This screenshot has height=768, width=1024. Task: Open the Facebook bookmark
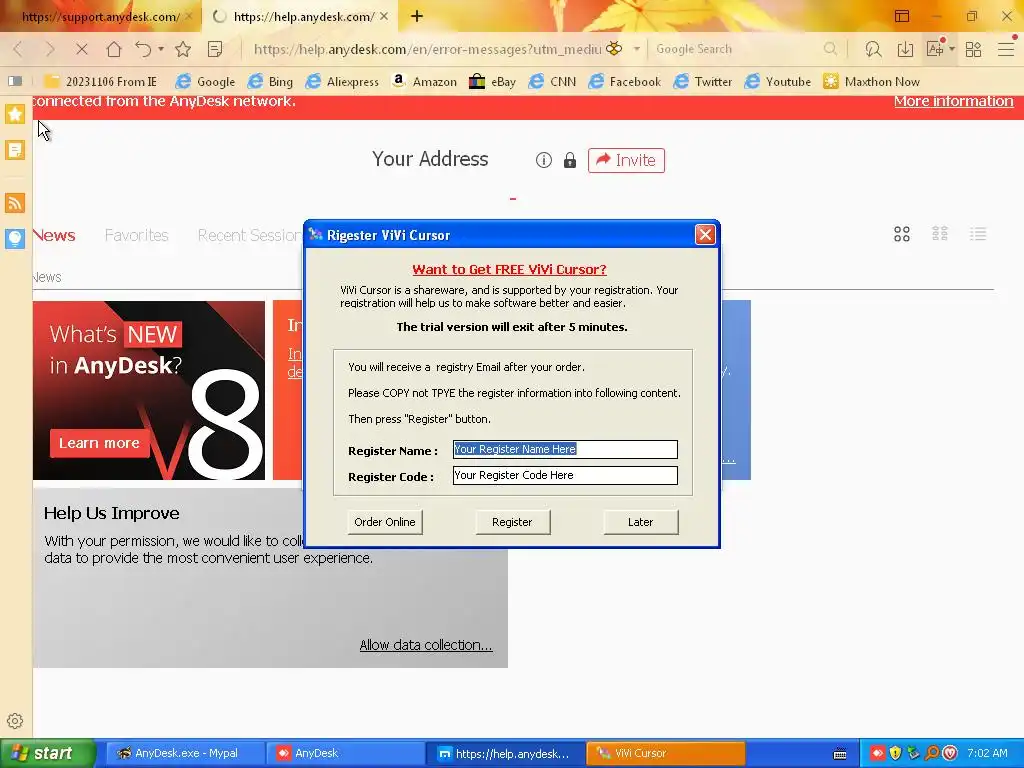pyautogui.click(x=625, y=82)
